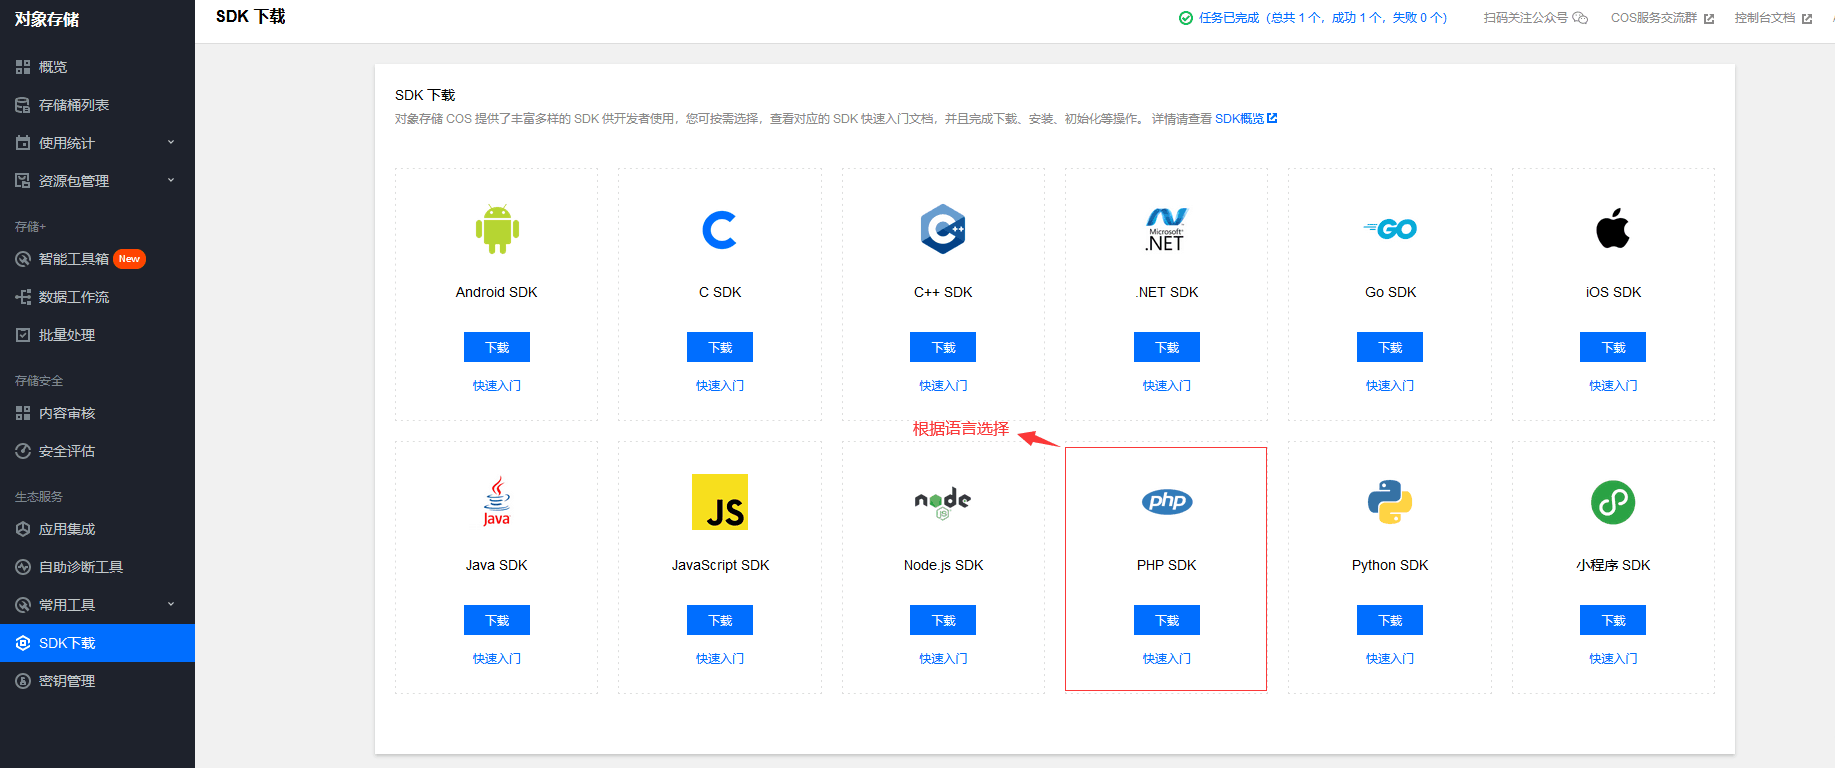The height and width of the screenshot is (768, 1835).
Task: Open 快速入门 for Android SDK
Action: click(x=497, y=385)
